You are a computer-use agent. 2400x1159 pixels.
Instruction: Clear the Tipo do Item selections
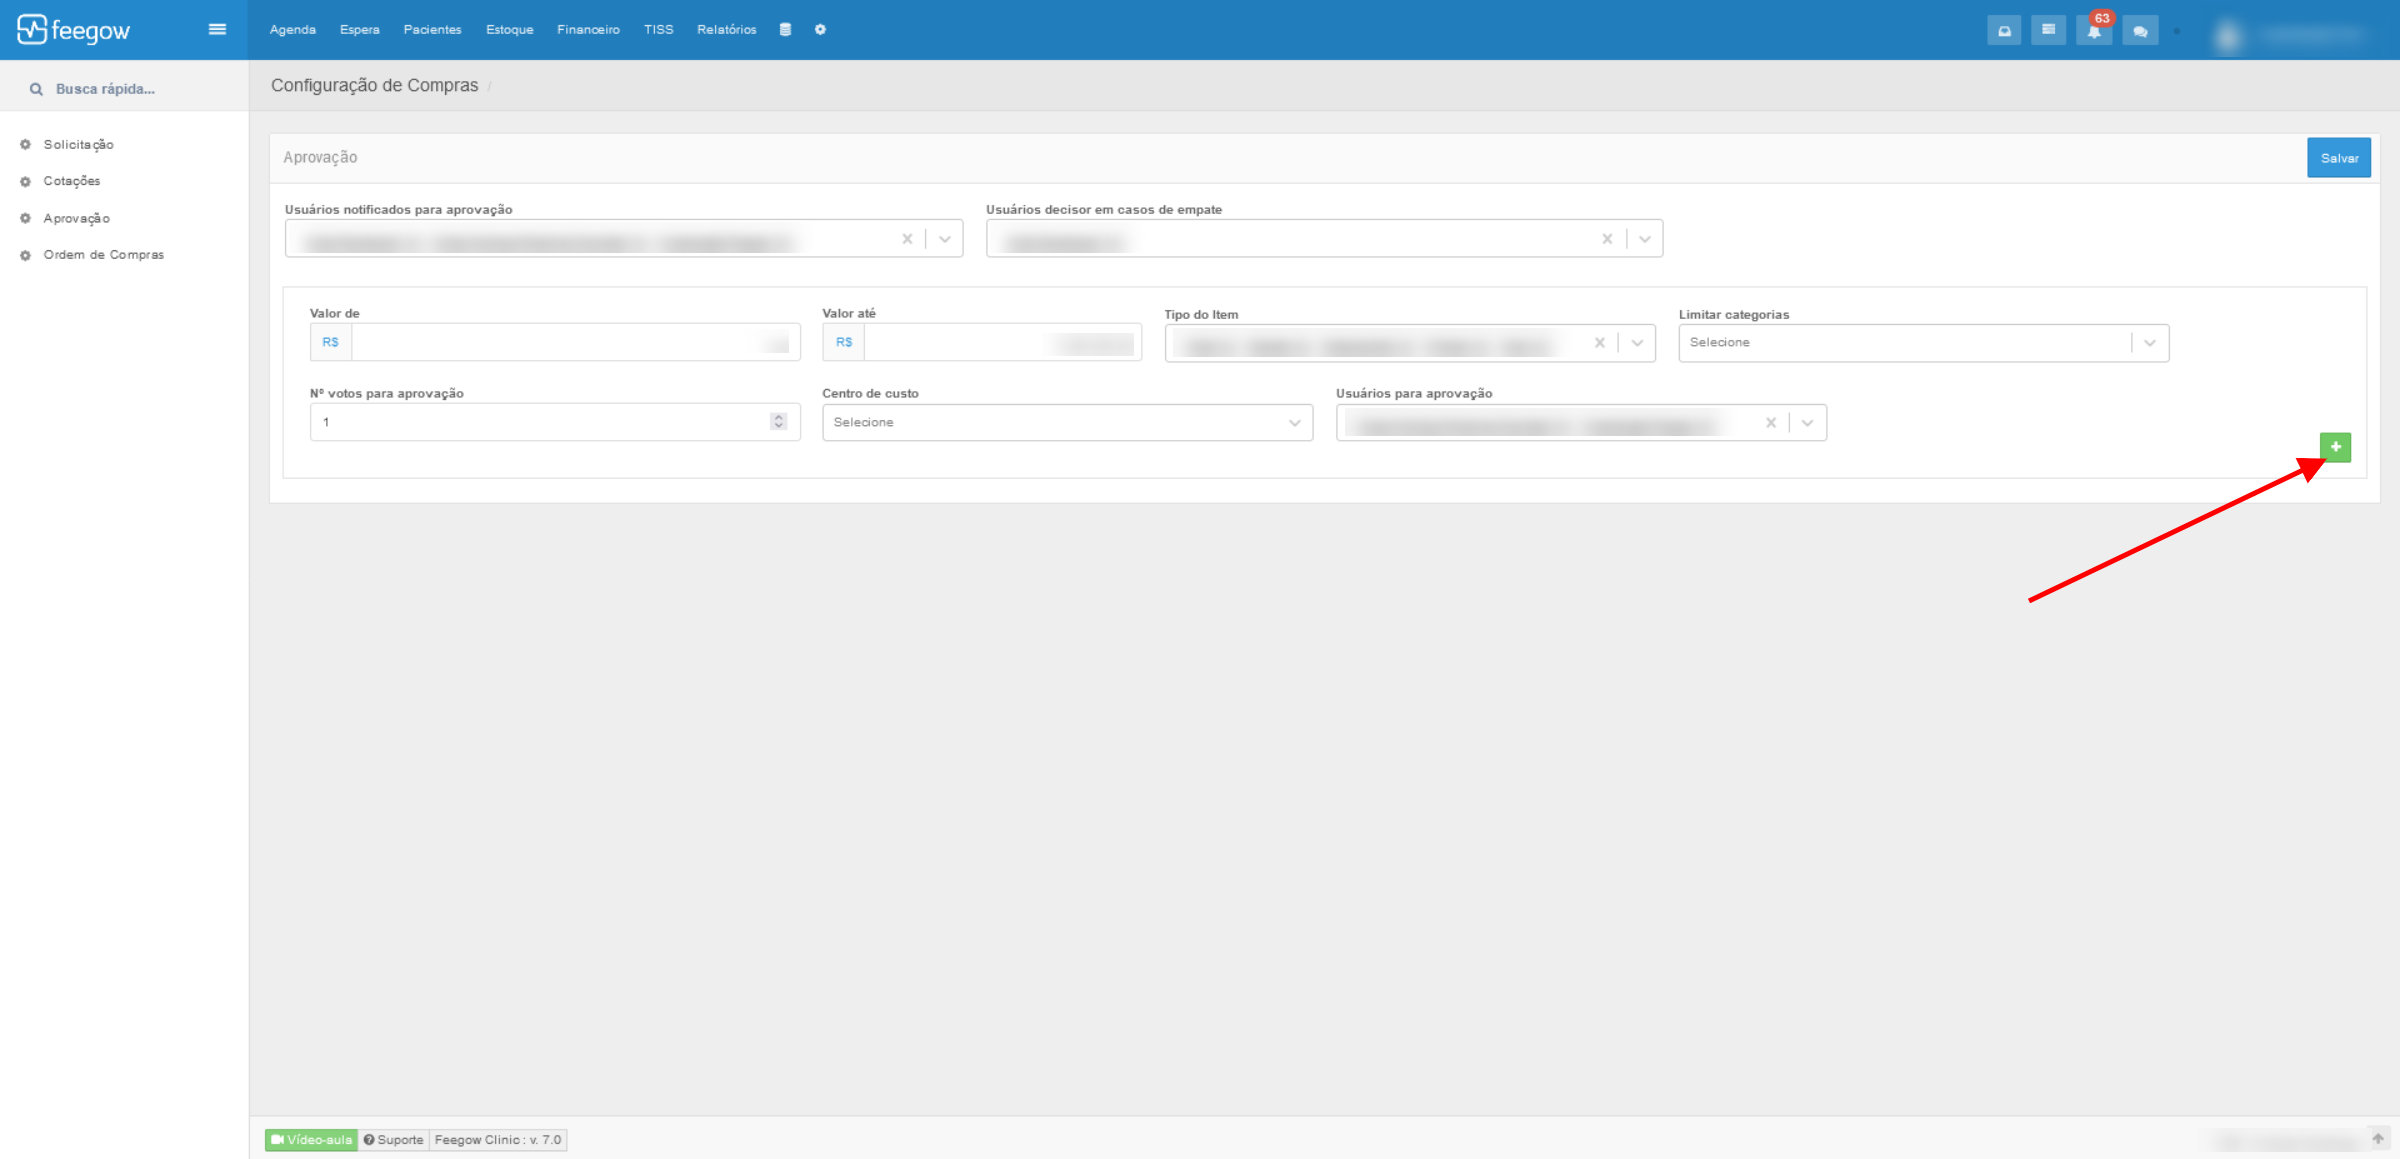click(x=1600, y=343)
